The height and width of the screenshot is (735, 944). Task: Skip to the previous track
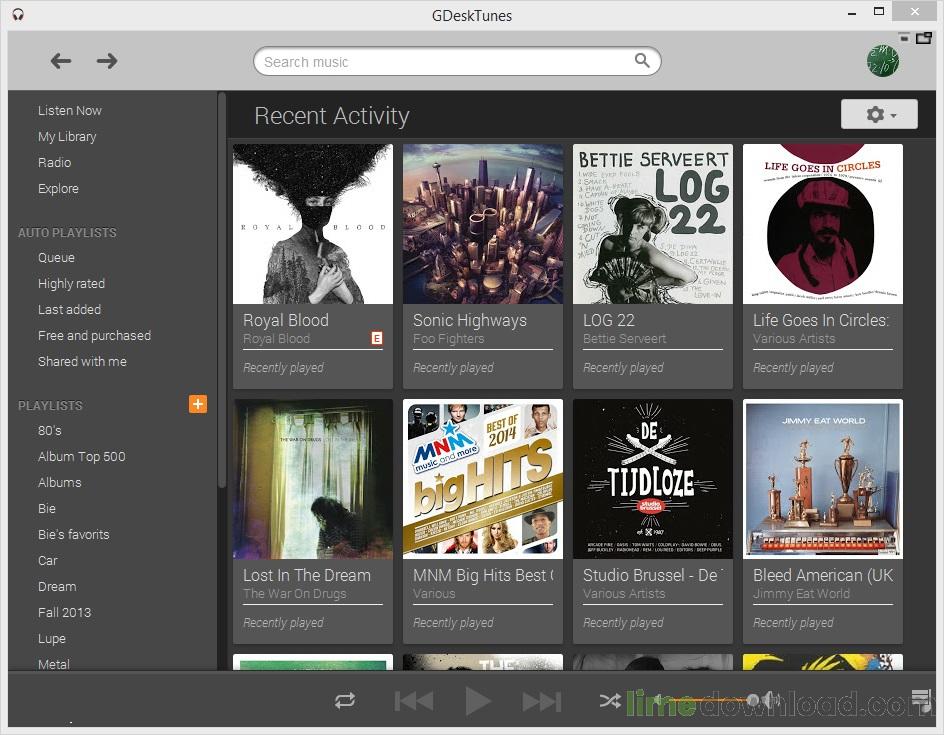click(413, 701)
